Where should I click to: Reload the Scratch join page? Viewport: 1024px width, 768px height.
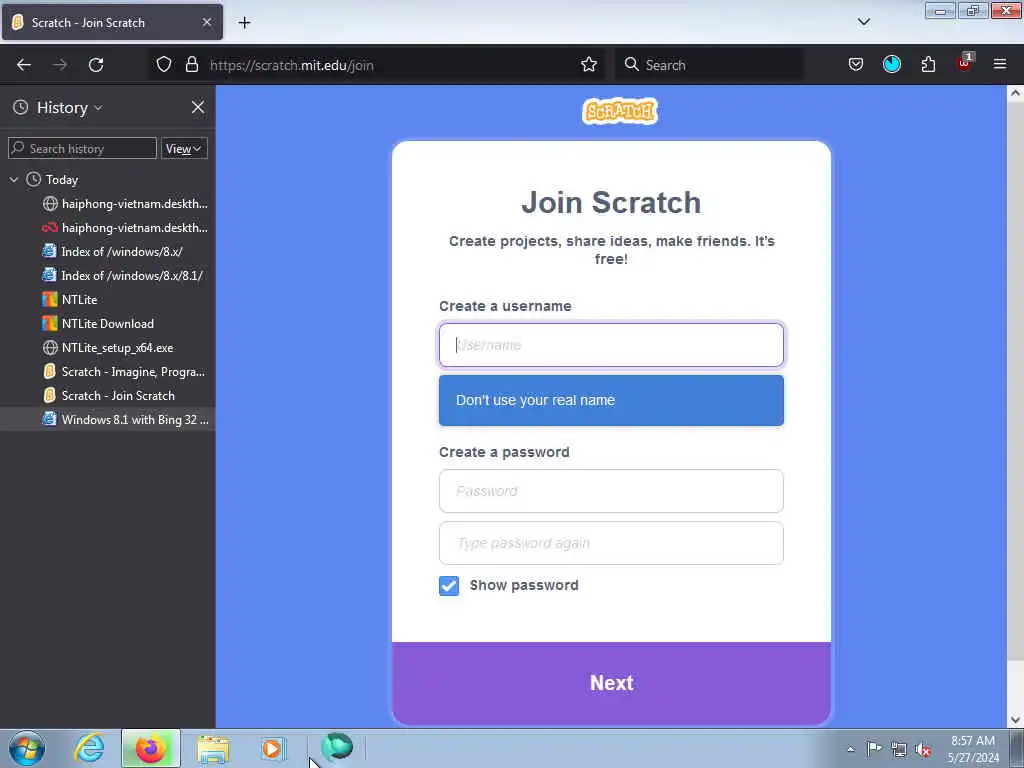tap(96, 65)
